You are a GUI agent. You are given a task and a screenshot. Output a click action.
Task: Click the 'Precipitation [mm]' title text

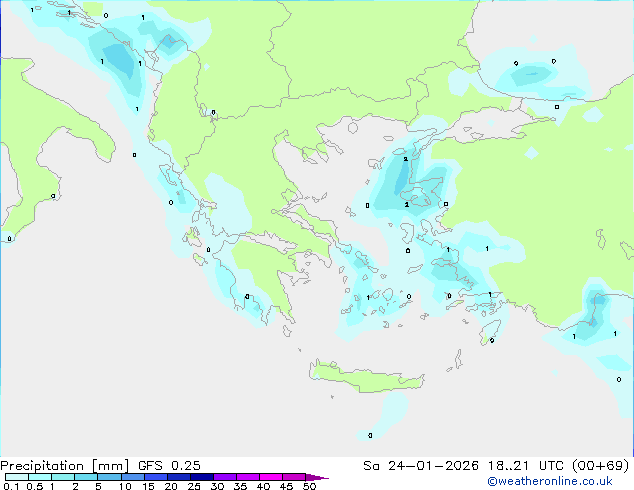[65, 466]
